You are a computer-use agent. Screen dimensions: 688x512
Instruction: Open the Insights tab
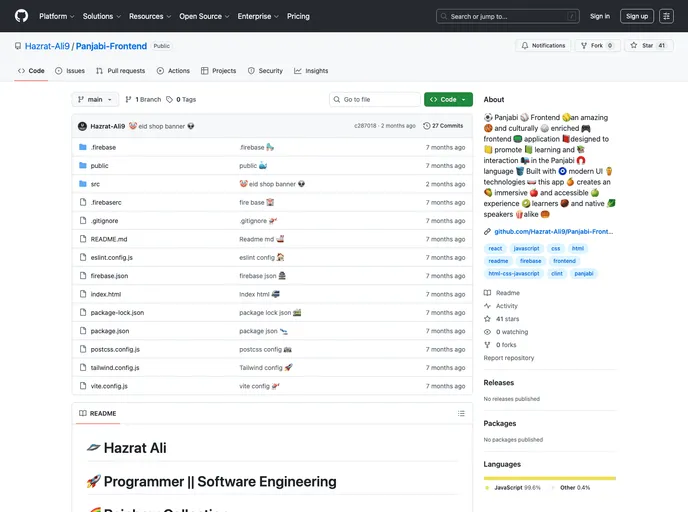click(311, 71)
